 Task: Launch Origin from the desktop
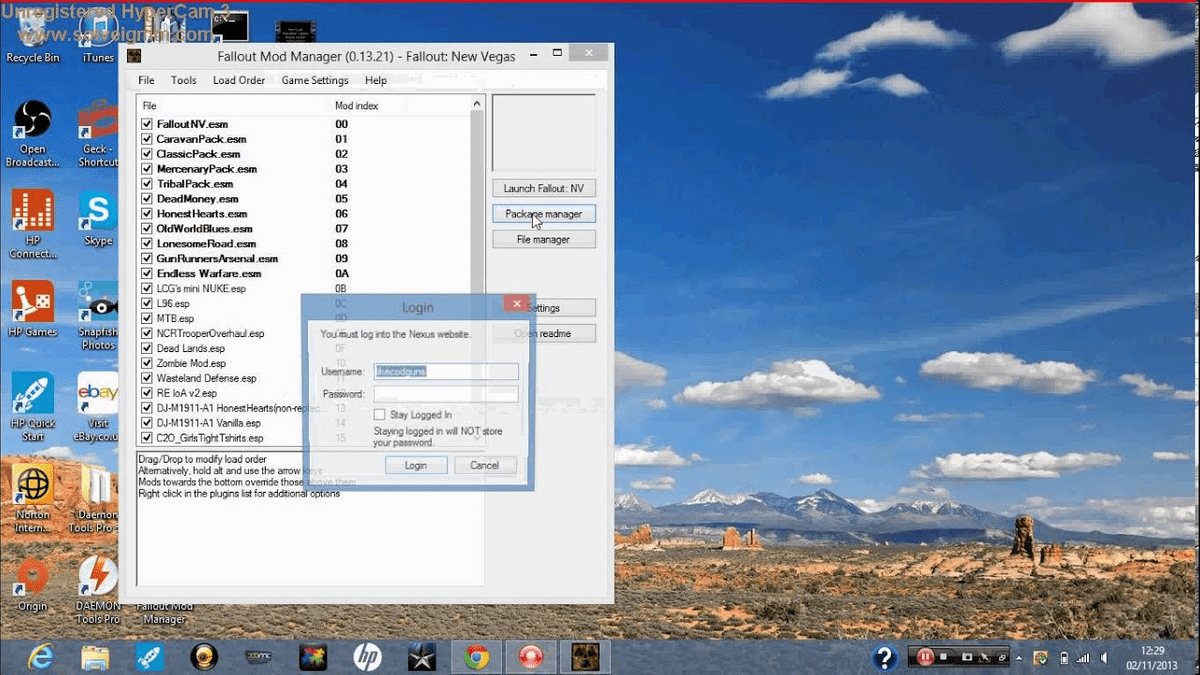coord(33,584)
